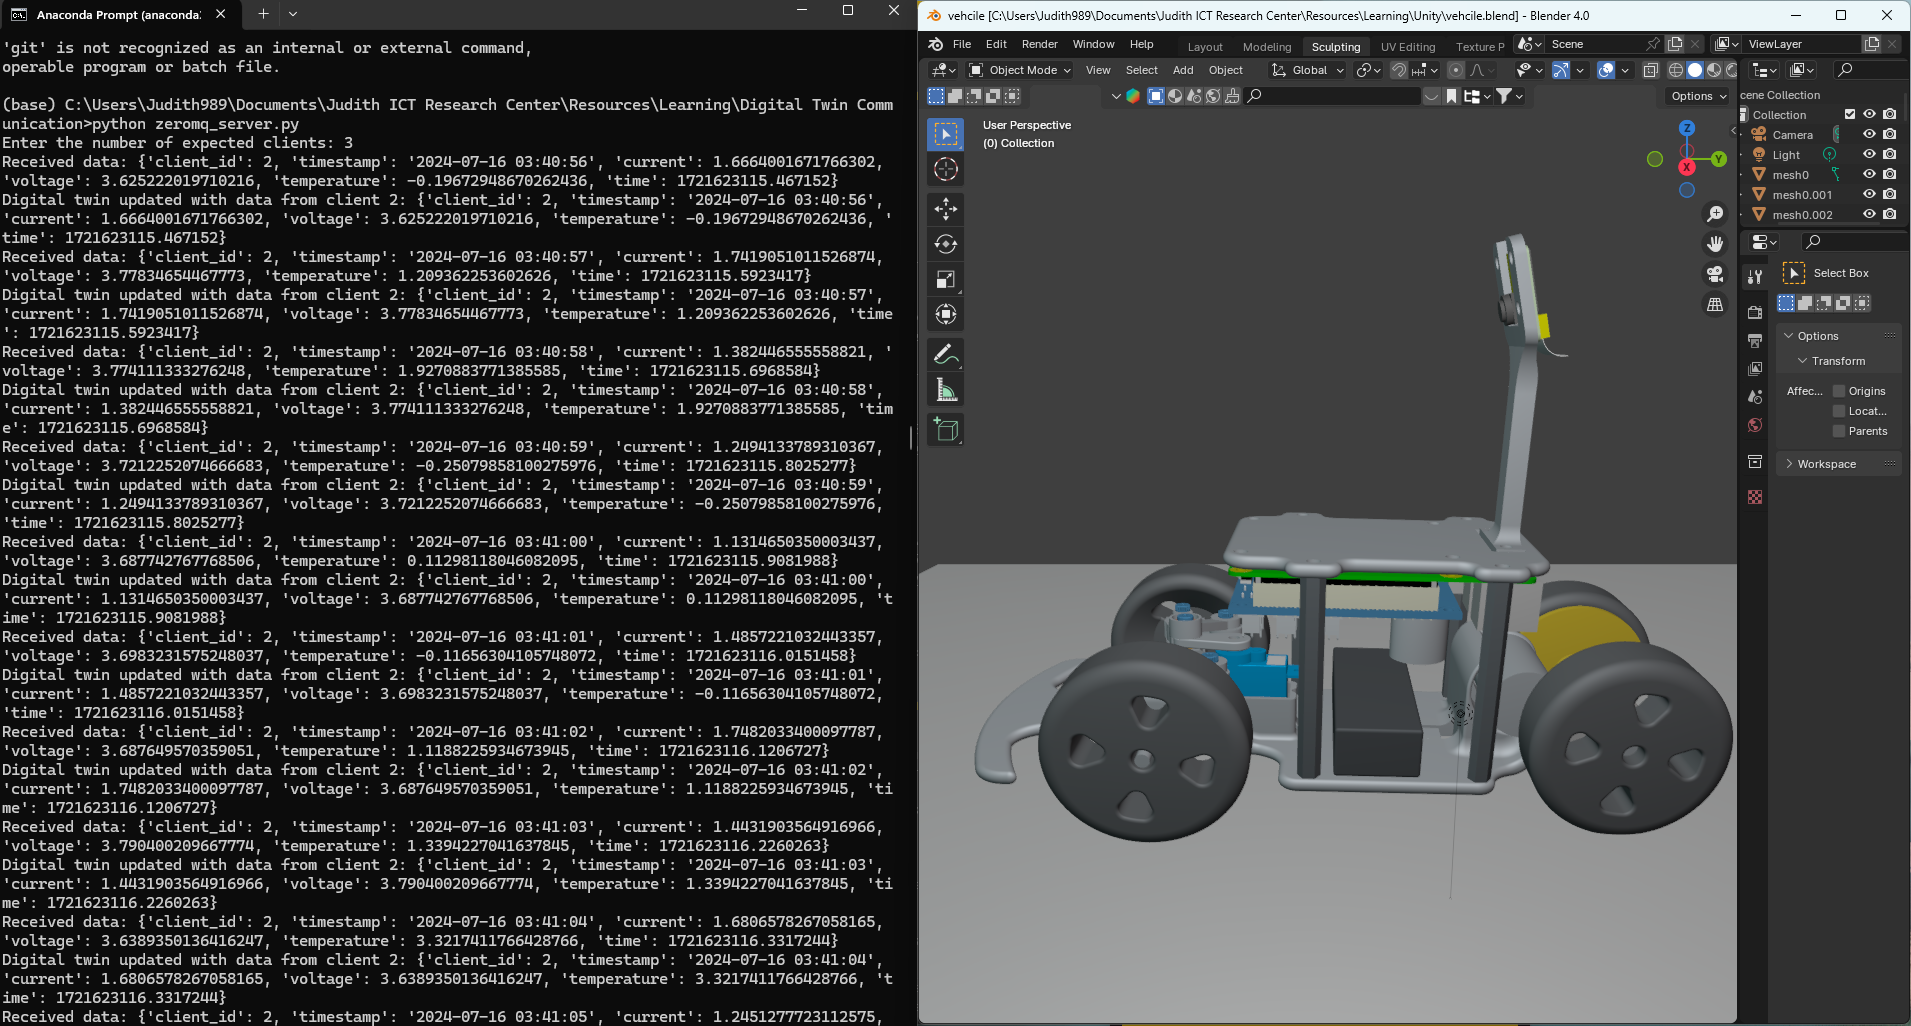Select the Select Box tool in Blender's toolbar

pos(946,134)
